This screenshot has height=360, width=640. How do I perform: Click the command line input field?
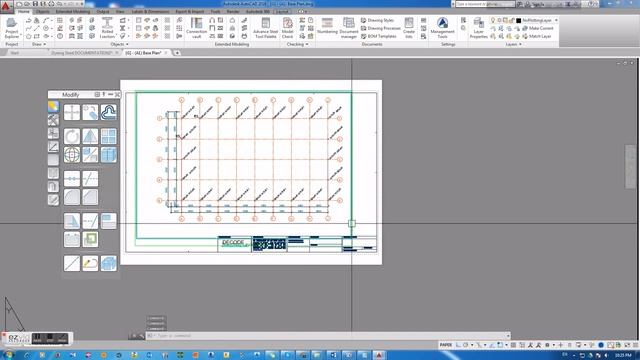pos(327,336)
